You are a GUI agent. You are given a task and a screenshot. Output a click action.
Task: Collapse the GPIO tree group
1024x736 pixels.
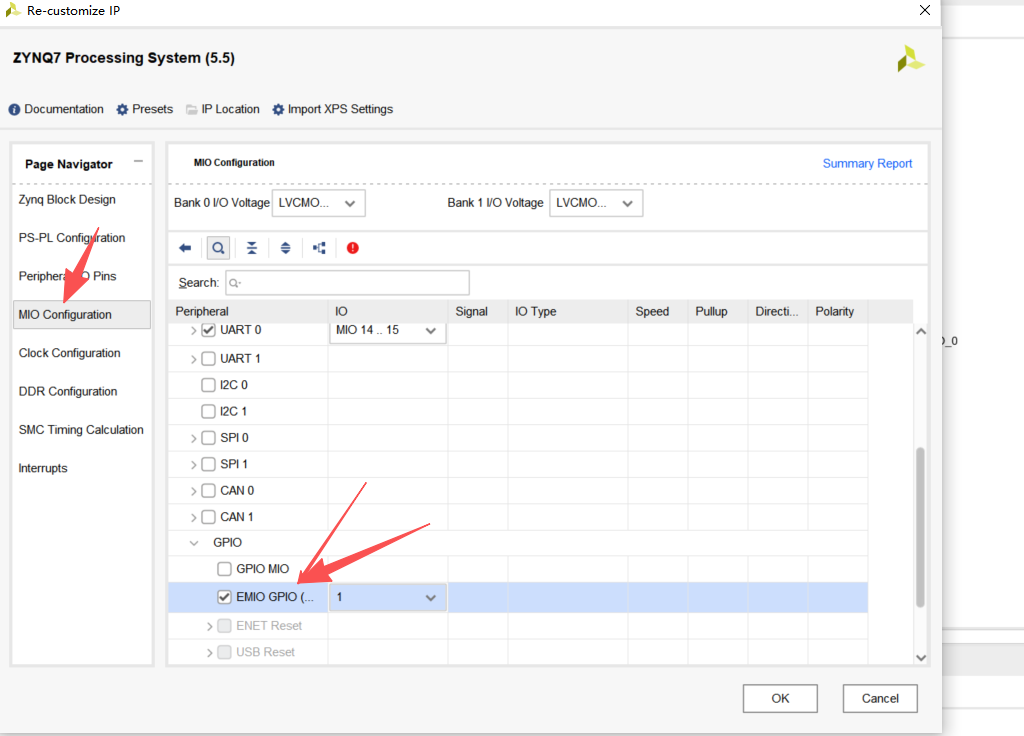[194, 543]
